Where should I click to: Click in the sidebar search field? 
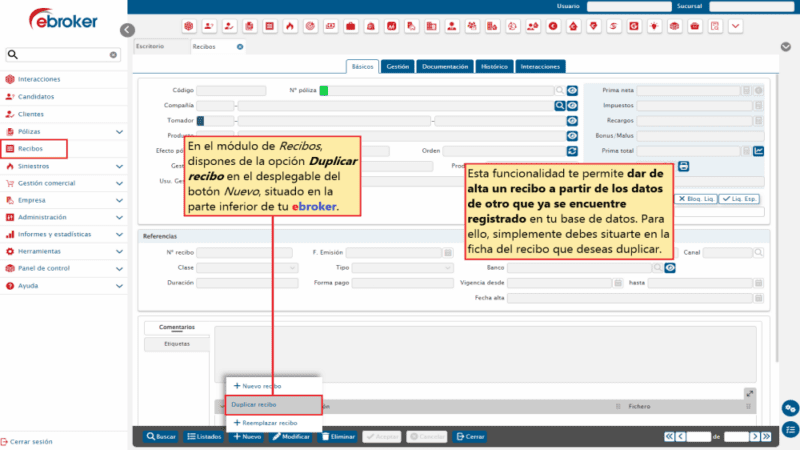[63, 55]
